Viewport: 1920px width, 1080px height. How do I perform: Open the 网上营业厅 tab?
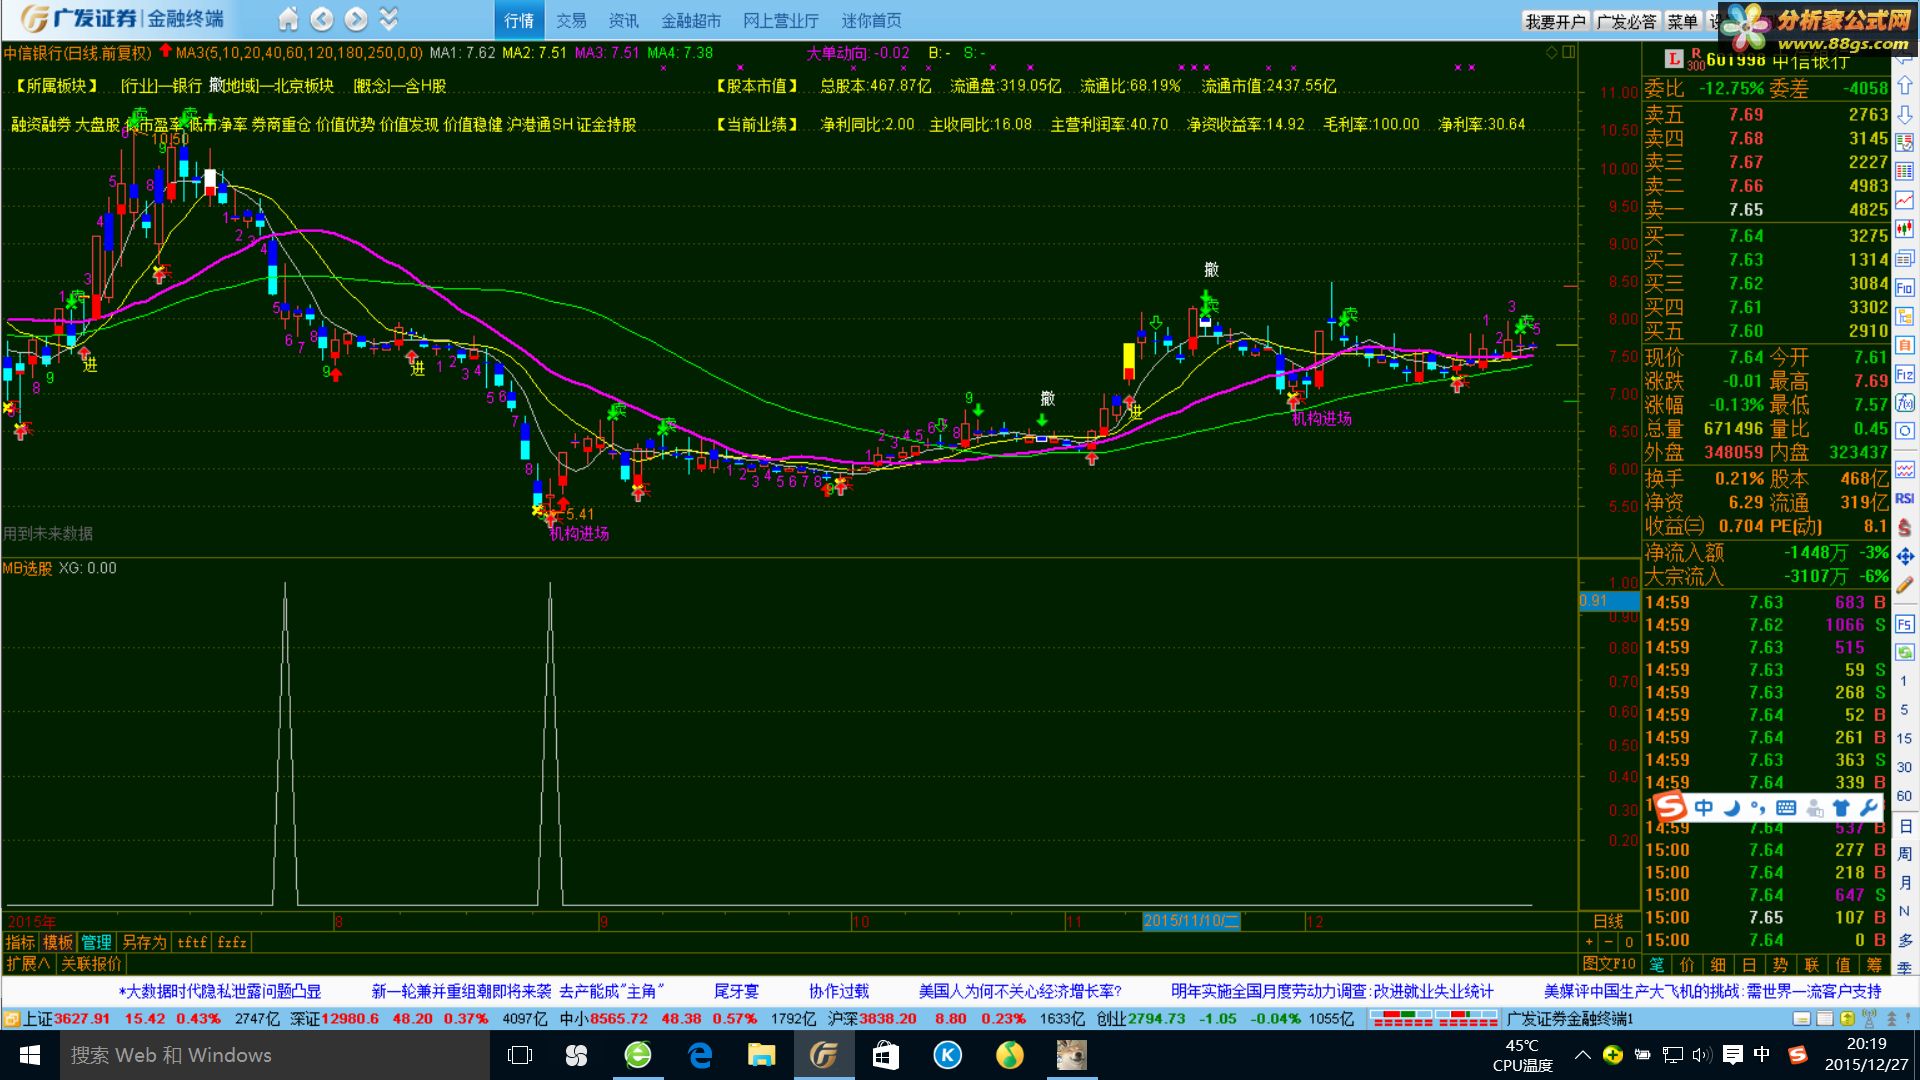pyautogui.click(x=781, y=20)
